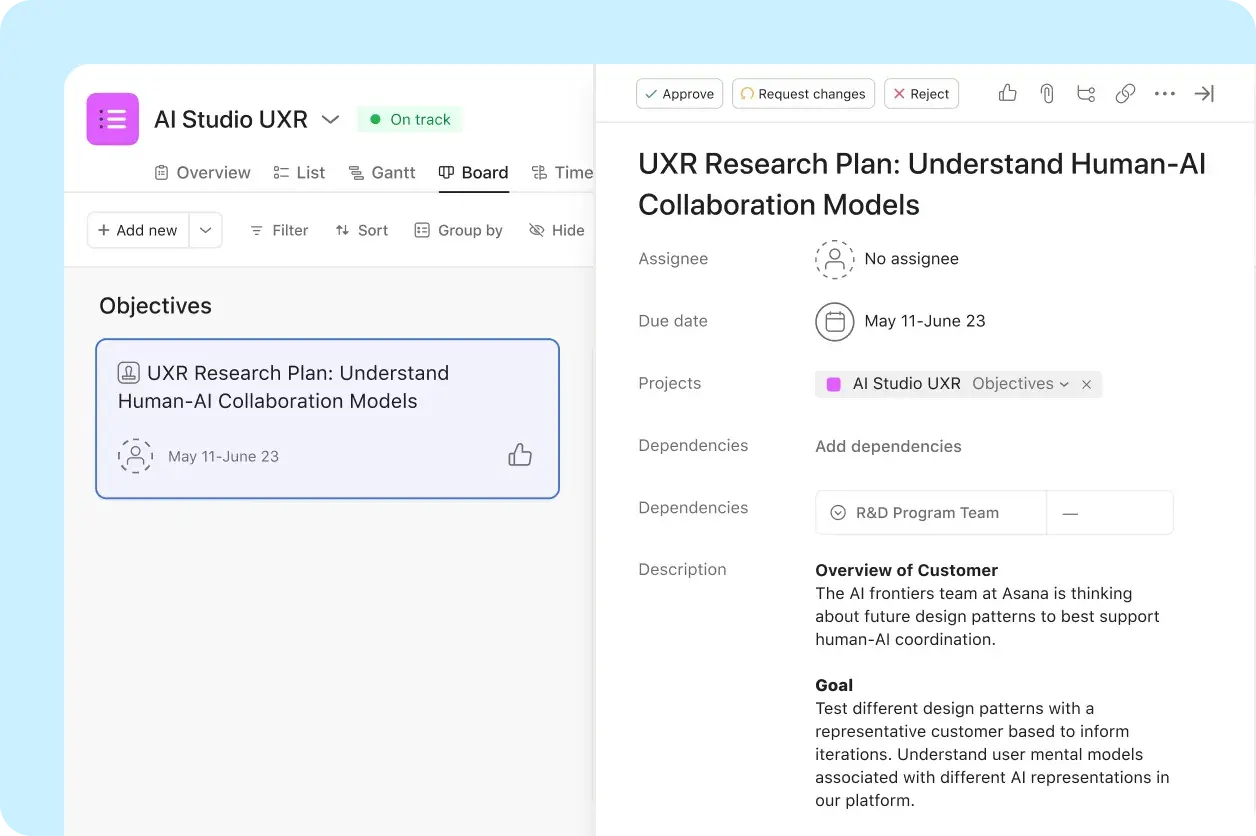Viewport: 1256px width, 836px height.
Task: Edit the May 11-June 23 due date
Action: [925, 321]
